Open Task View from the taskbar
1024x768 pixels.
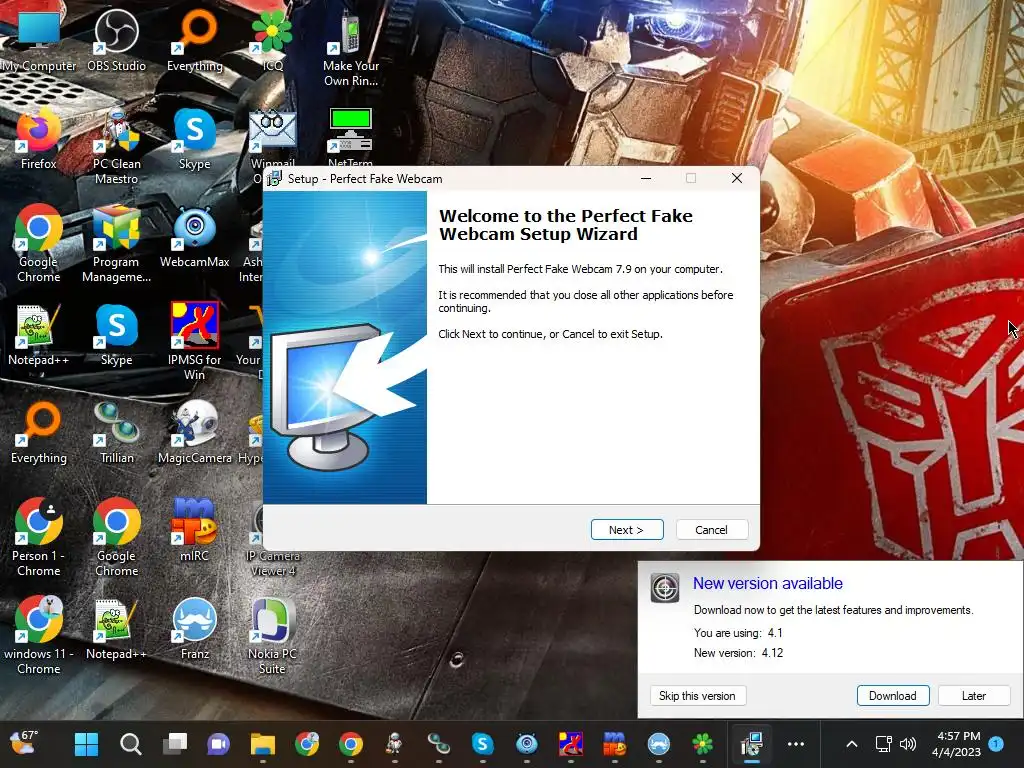click(174, 744)
